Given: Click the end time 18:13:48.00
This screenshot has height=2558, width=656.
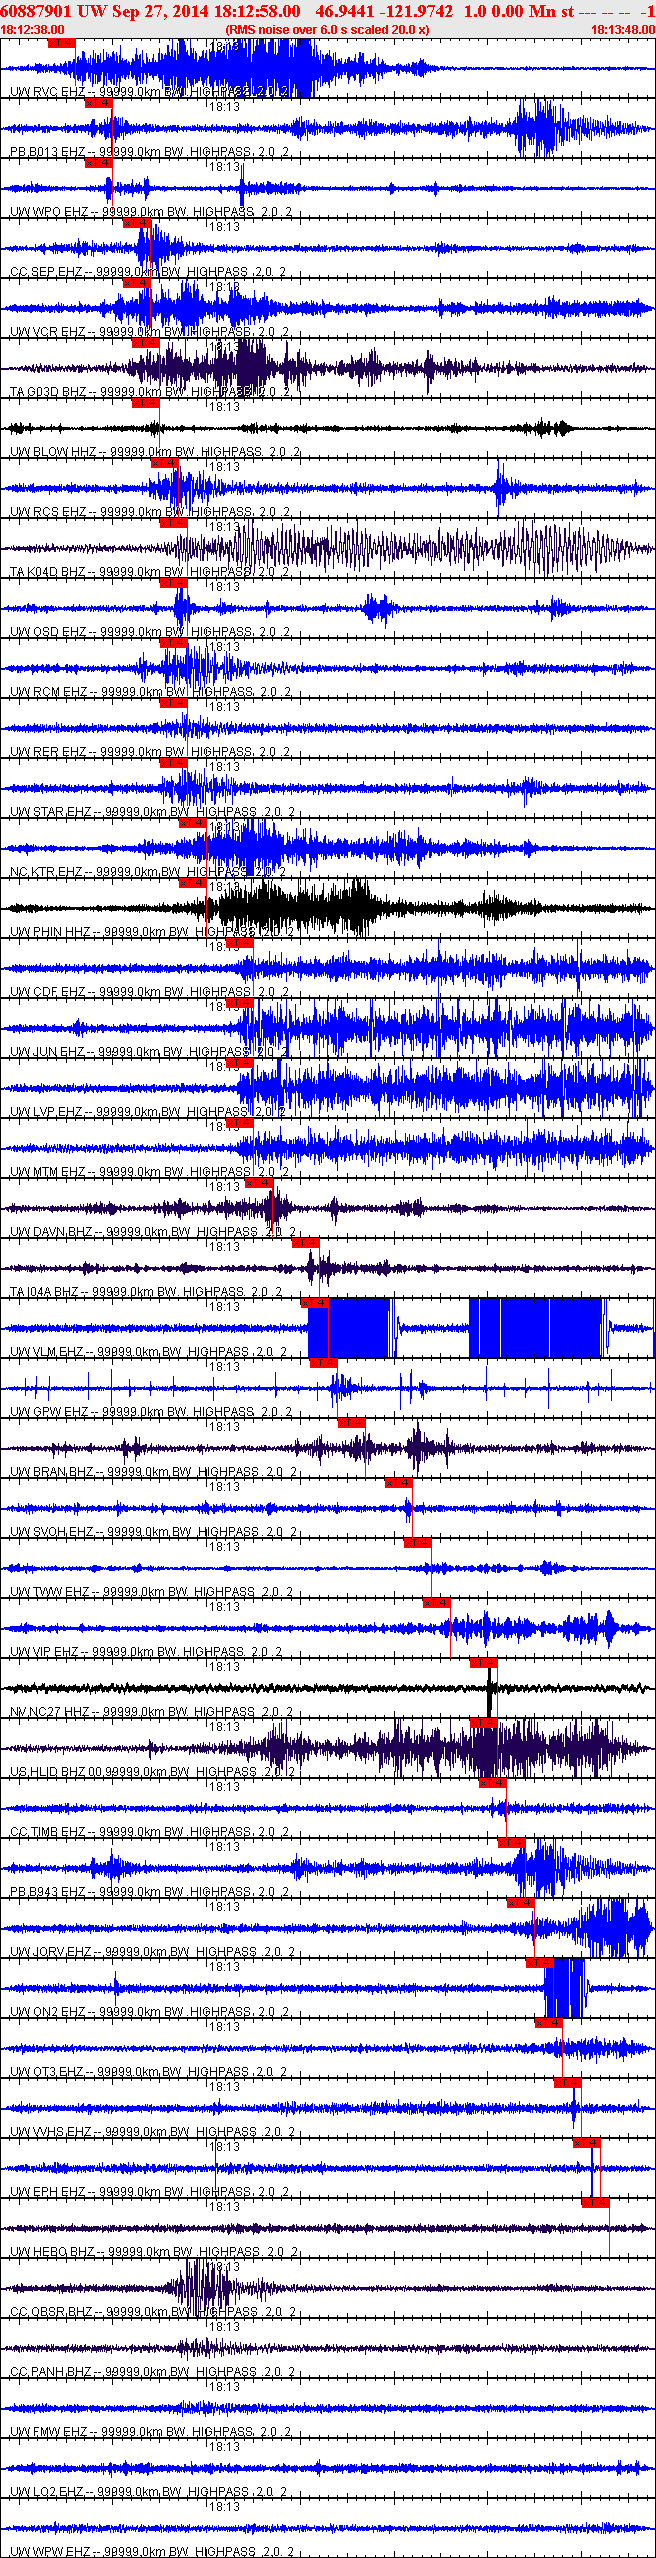Looking at the screenshot, I should click(622, 30).
